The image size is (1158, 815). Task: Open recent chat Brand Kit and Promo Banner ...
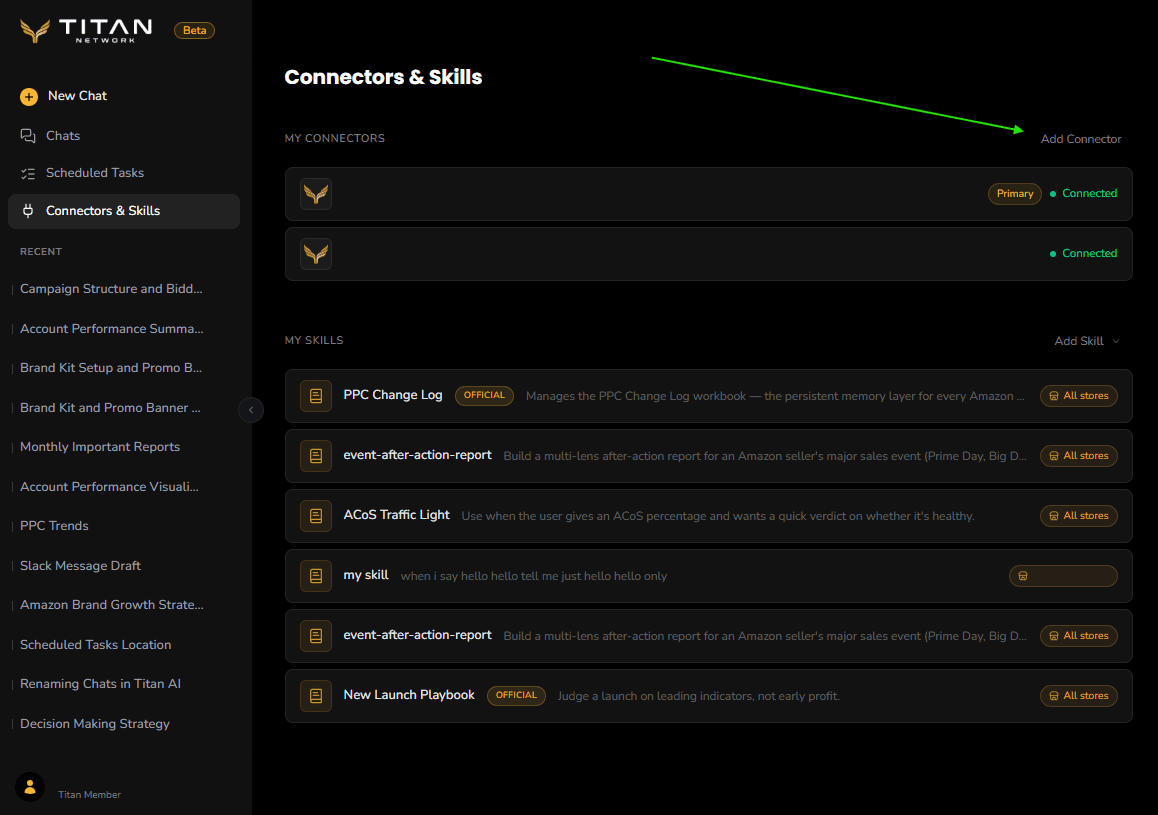[x=110, y=408]
